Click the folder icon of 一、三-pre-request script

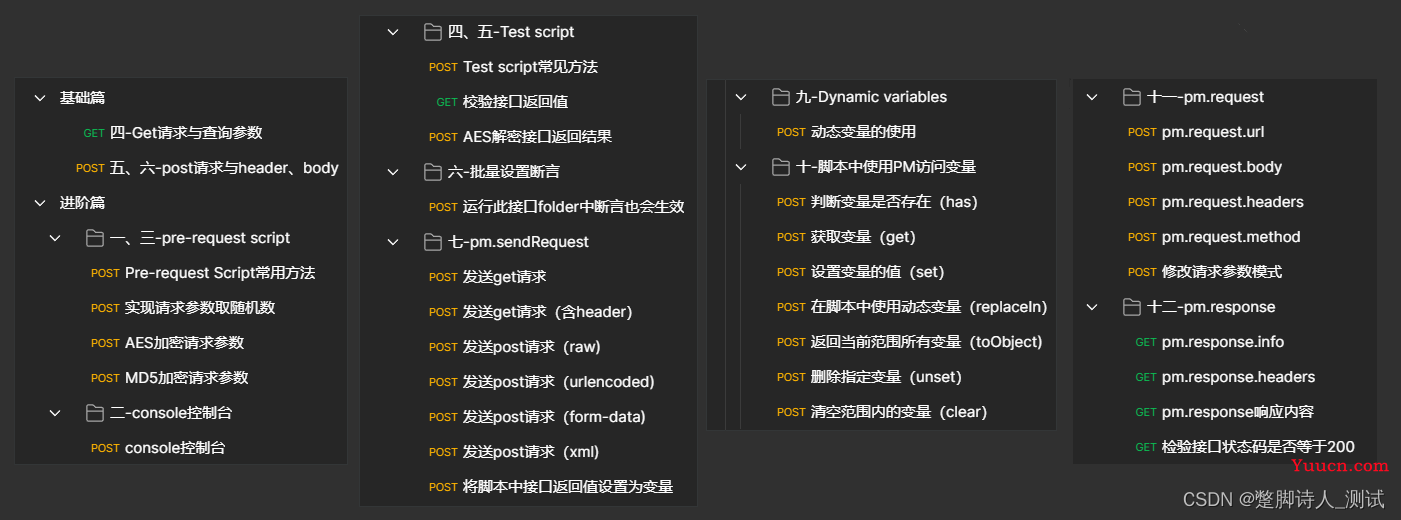click(95, 238)
